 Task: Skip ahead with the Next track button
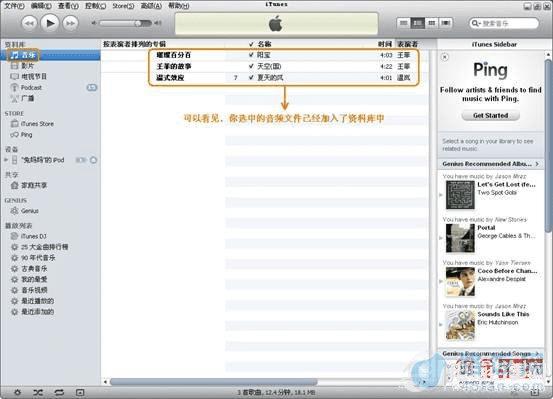(70, 24)
